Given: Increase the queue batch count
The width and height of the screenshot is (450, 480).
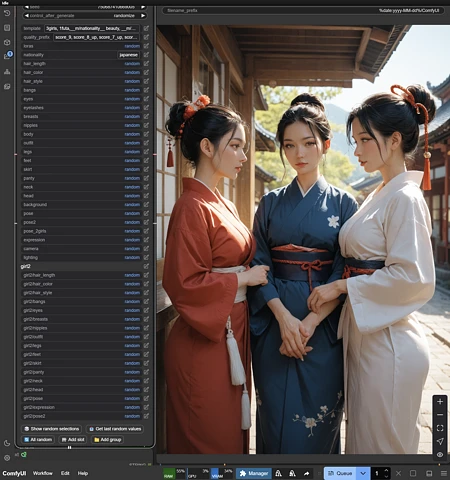Looking at the screenshot, I should click(x=386, y=470).
